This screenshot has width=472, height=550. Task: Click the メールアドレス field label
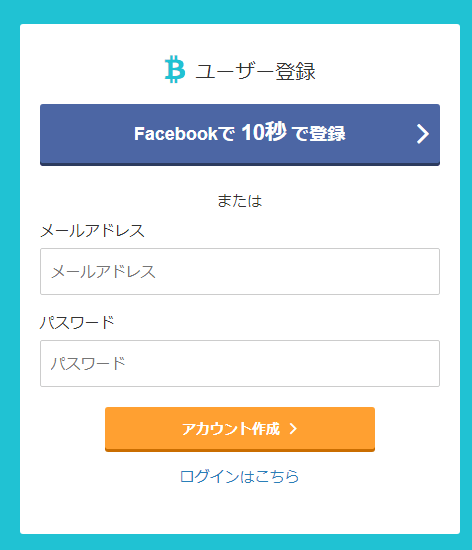click(93, 231)
